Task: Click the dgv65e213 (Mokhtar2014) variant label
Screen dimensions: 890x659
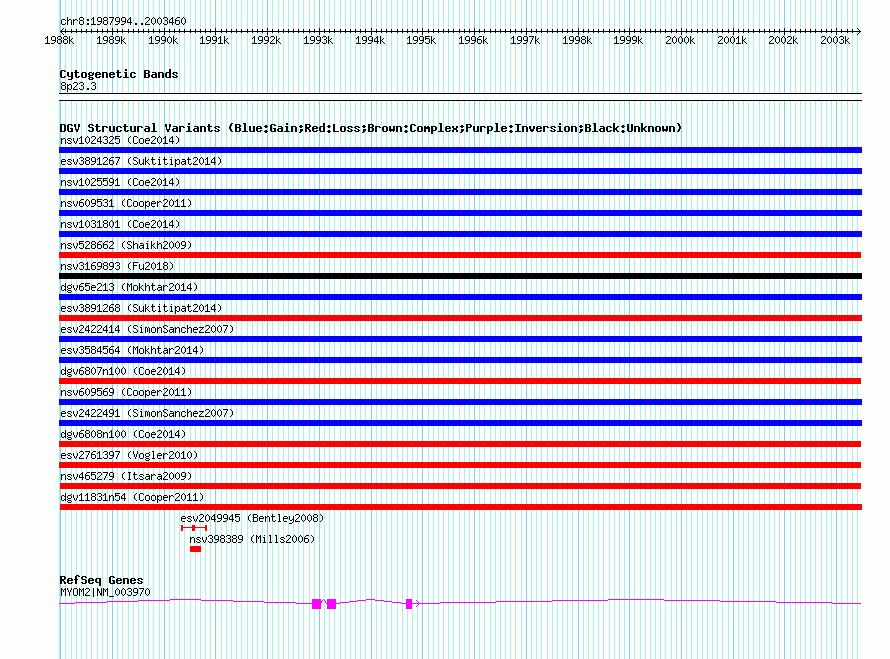Action: (x=129, y=287)
